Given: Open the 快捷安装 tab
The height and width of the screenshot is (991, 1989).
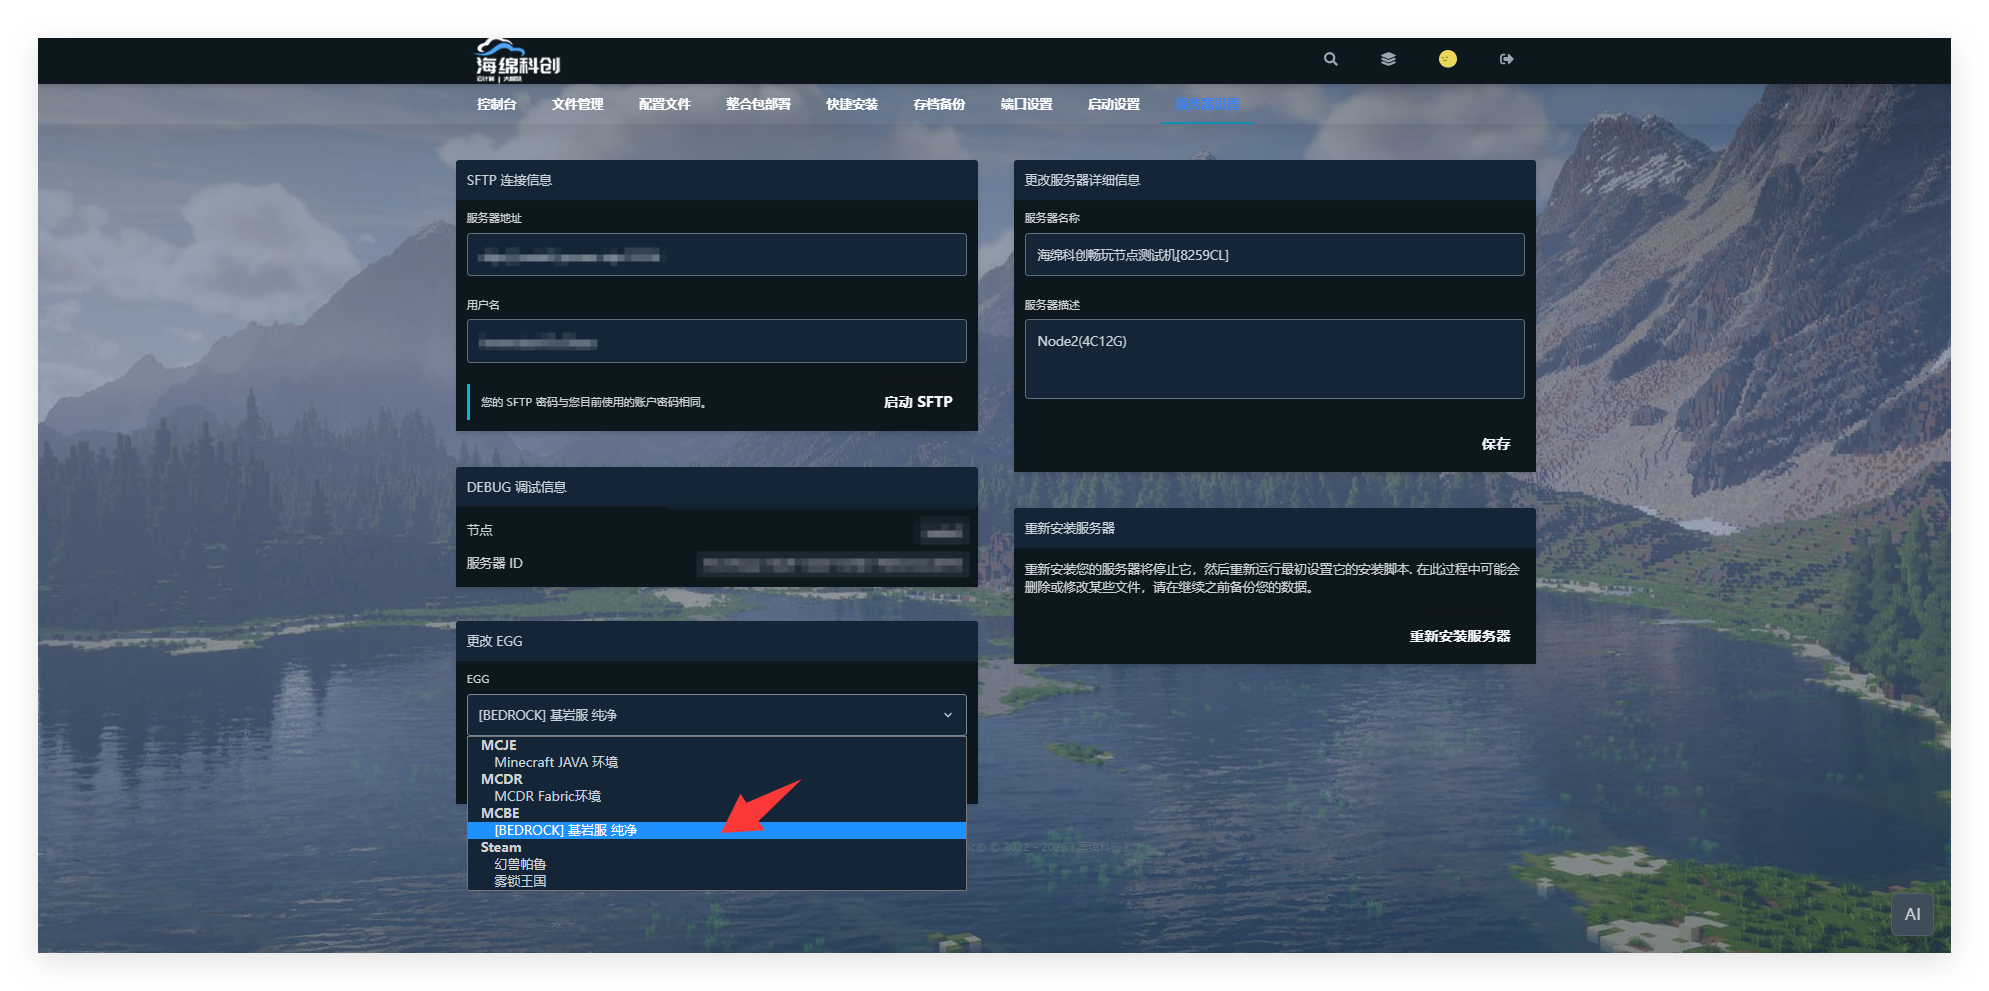Looking at the screenshot, I should [x=851, y=104].
